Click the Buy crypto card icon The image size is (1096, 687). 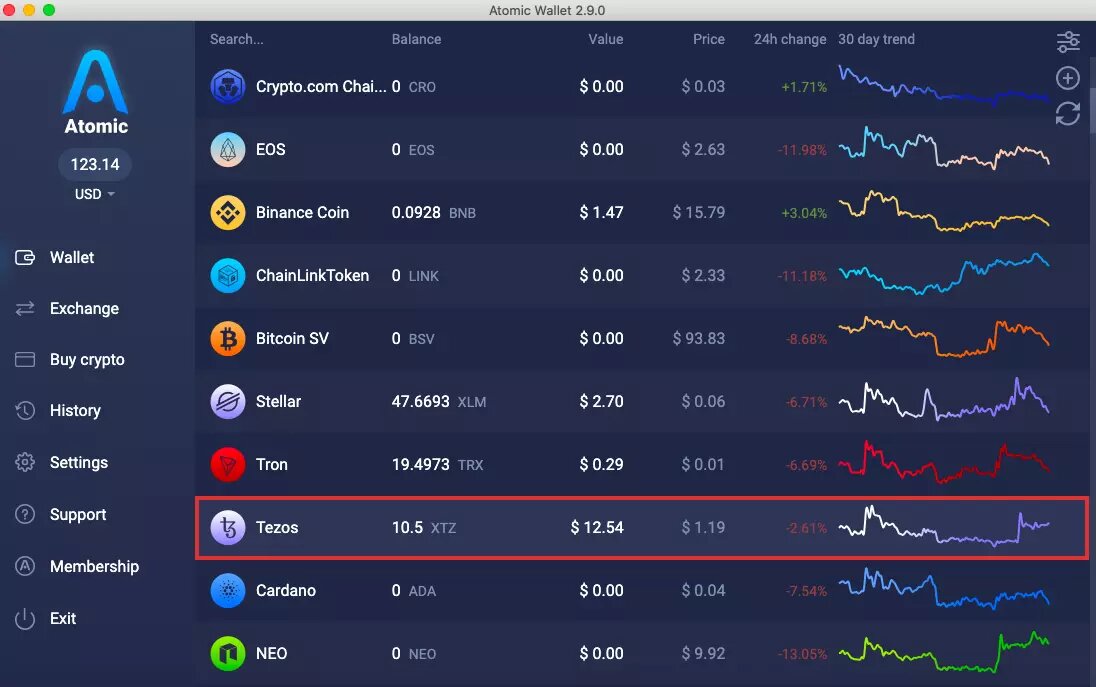pos(24,359)
